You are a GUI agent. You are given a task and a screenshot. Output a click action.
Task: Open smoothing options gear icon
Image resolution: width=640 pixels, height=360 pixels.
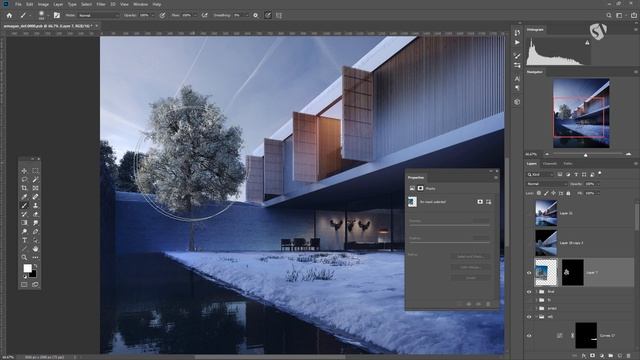point(256,16)
